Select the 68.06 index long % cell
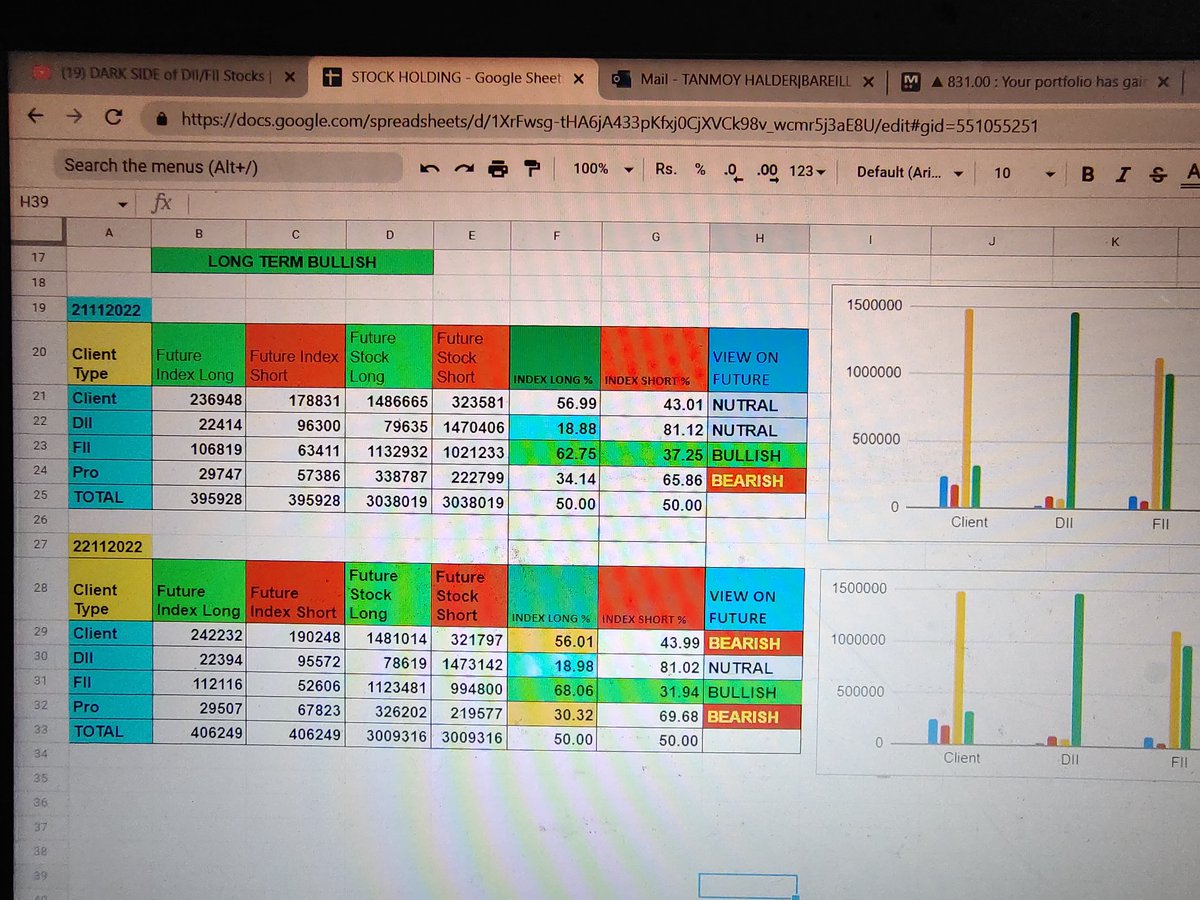The width and height of the screenshot is (1200, 900). 555,690
